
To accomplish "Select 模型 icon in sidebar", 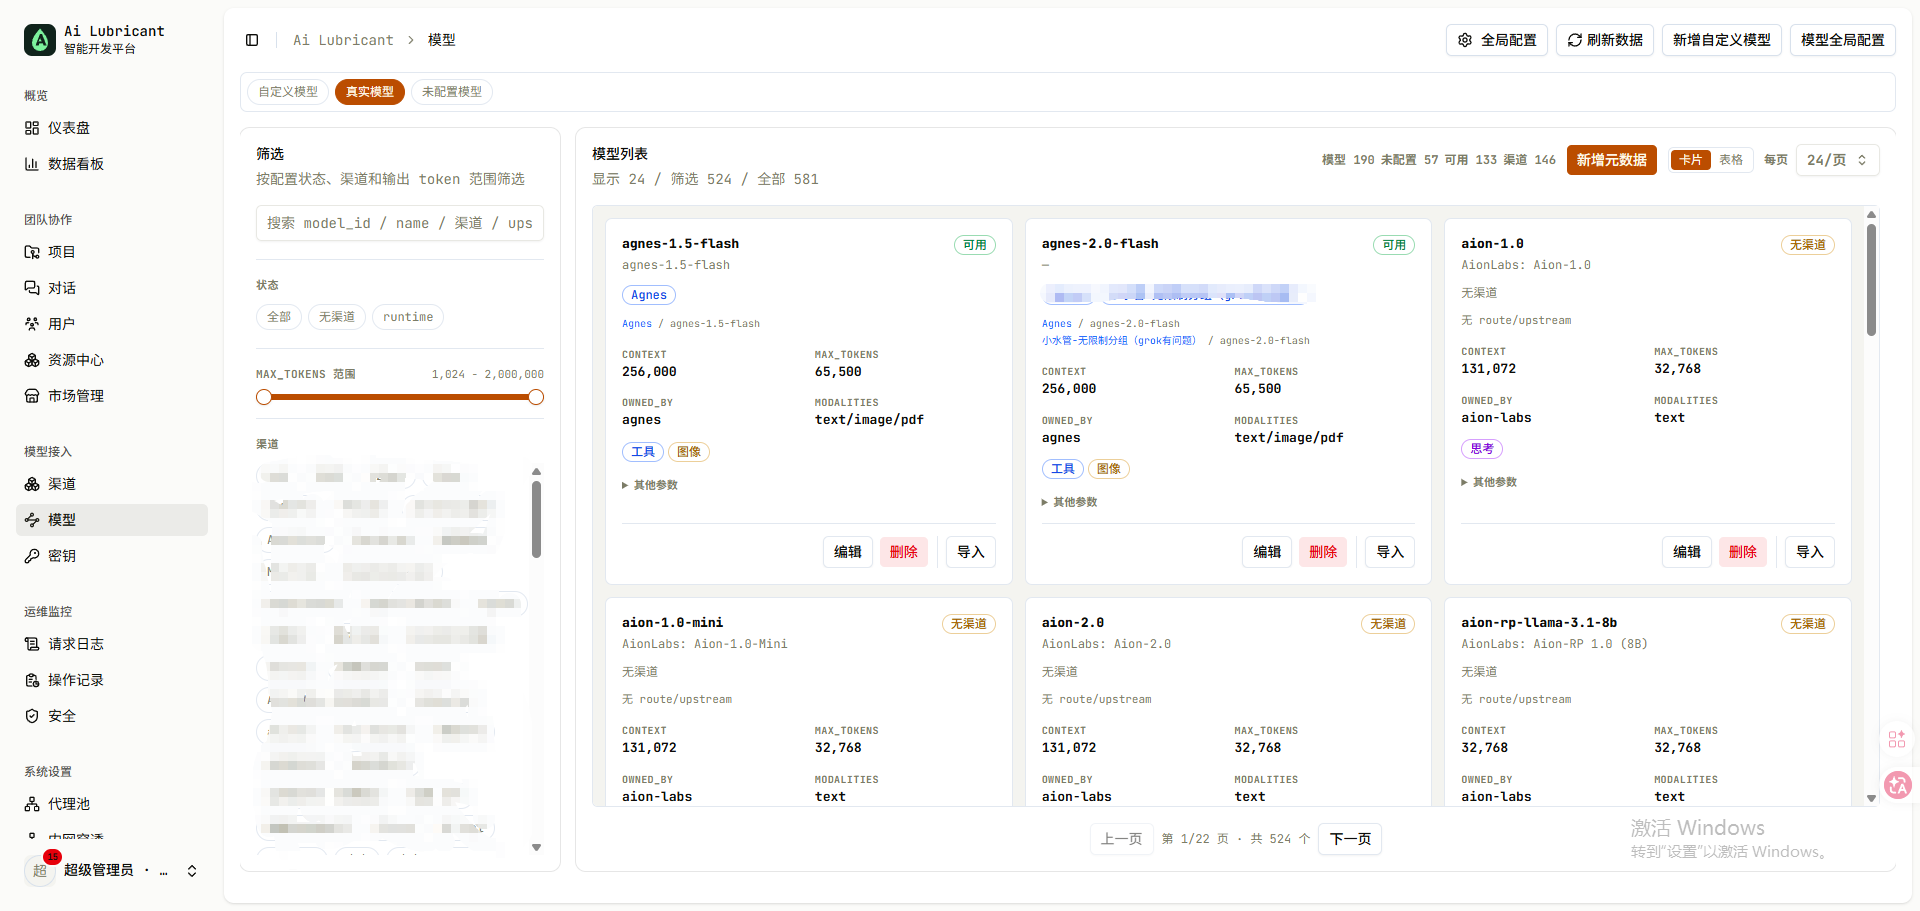I will point(32,520).
